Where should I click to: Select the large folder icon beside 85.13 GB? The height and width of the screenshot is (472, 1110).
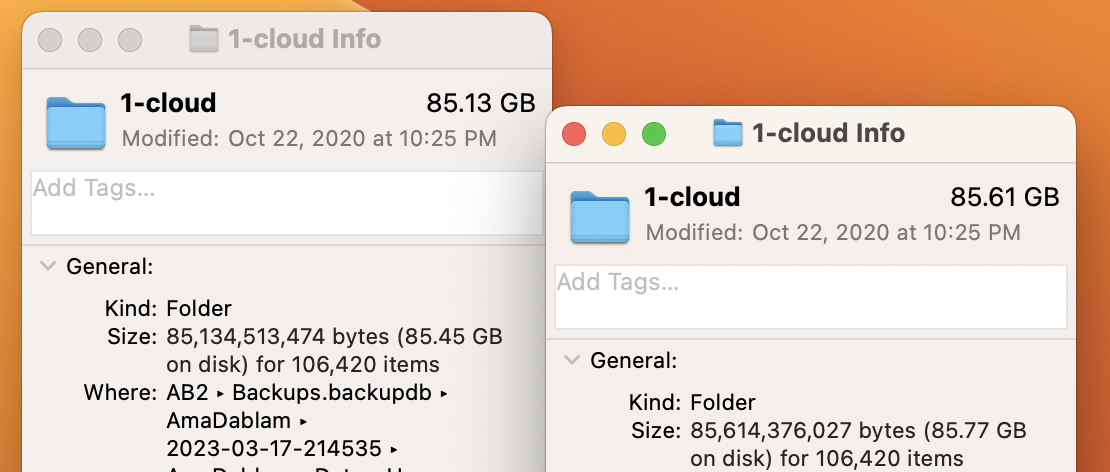click(76, 123)
